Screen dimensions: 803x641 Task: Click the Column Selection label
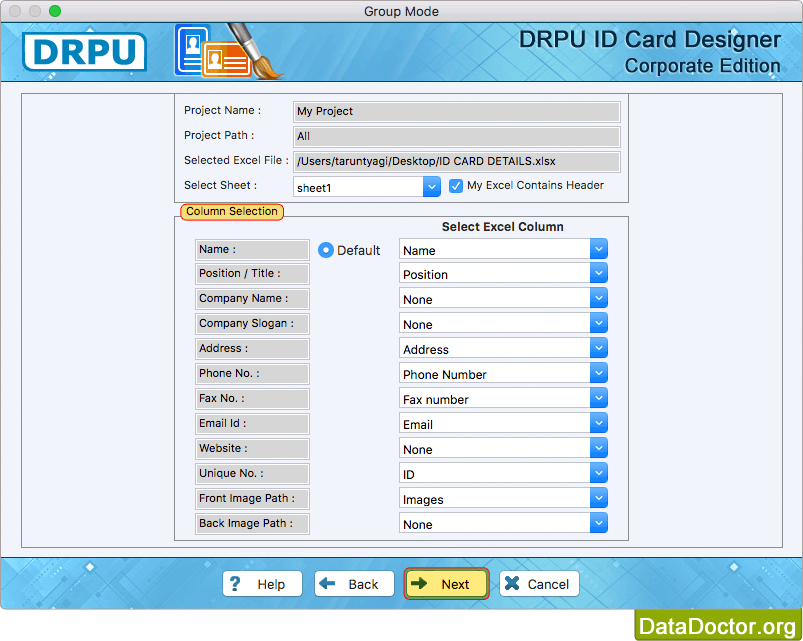click(x=231, y=211)
